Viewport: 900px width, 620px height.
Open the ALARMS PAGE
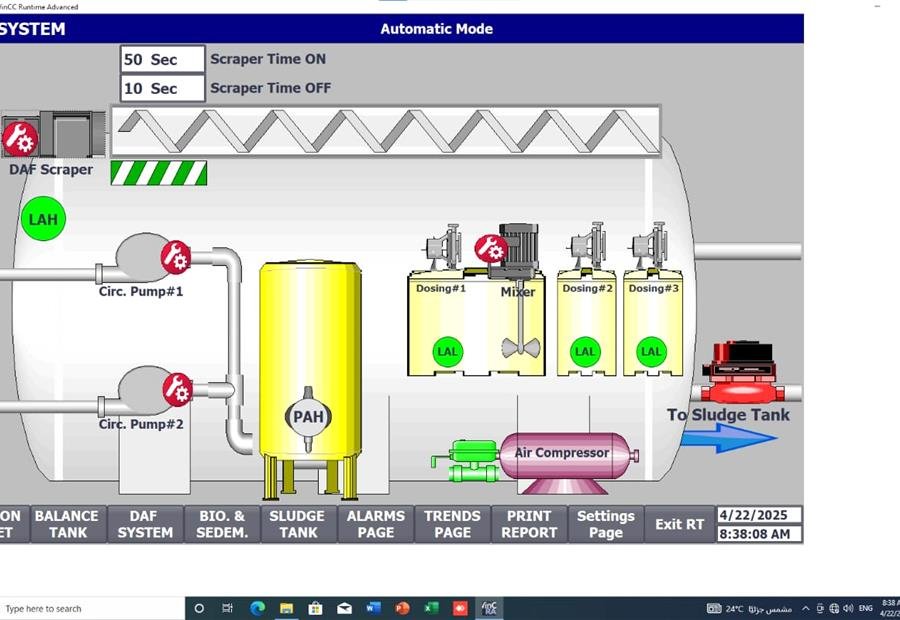(x=376, y=524)
